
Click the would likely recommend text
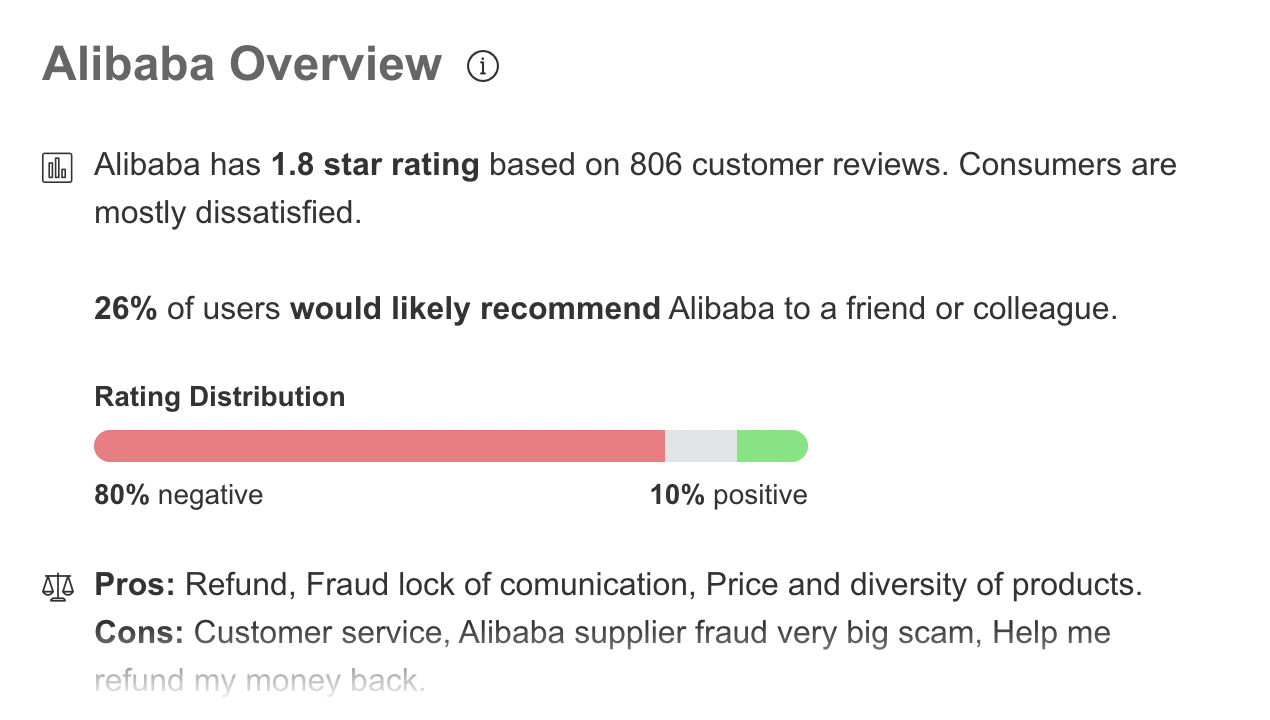coord(475,309)
